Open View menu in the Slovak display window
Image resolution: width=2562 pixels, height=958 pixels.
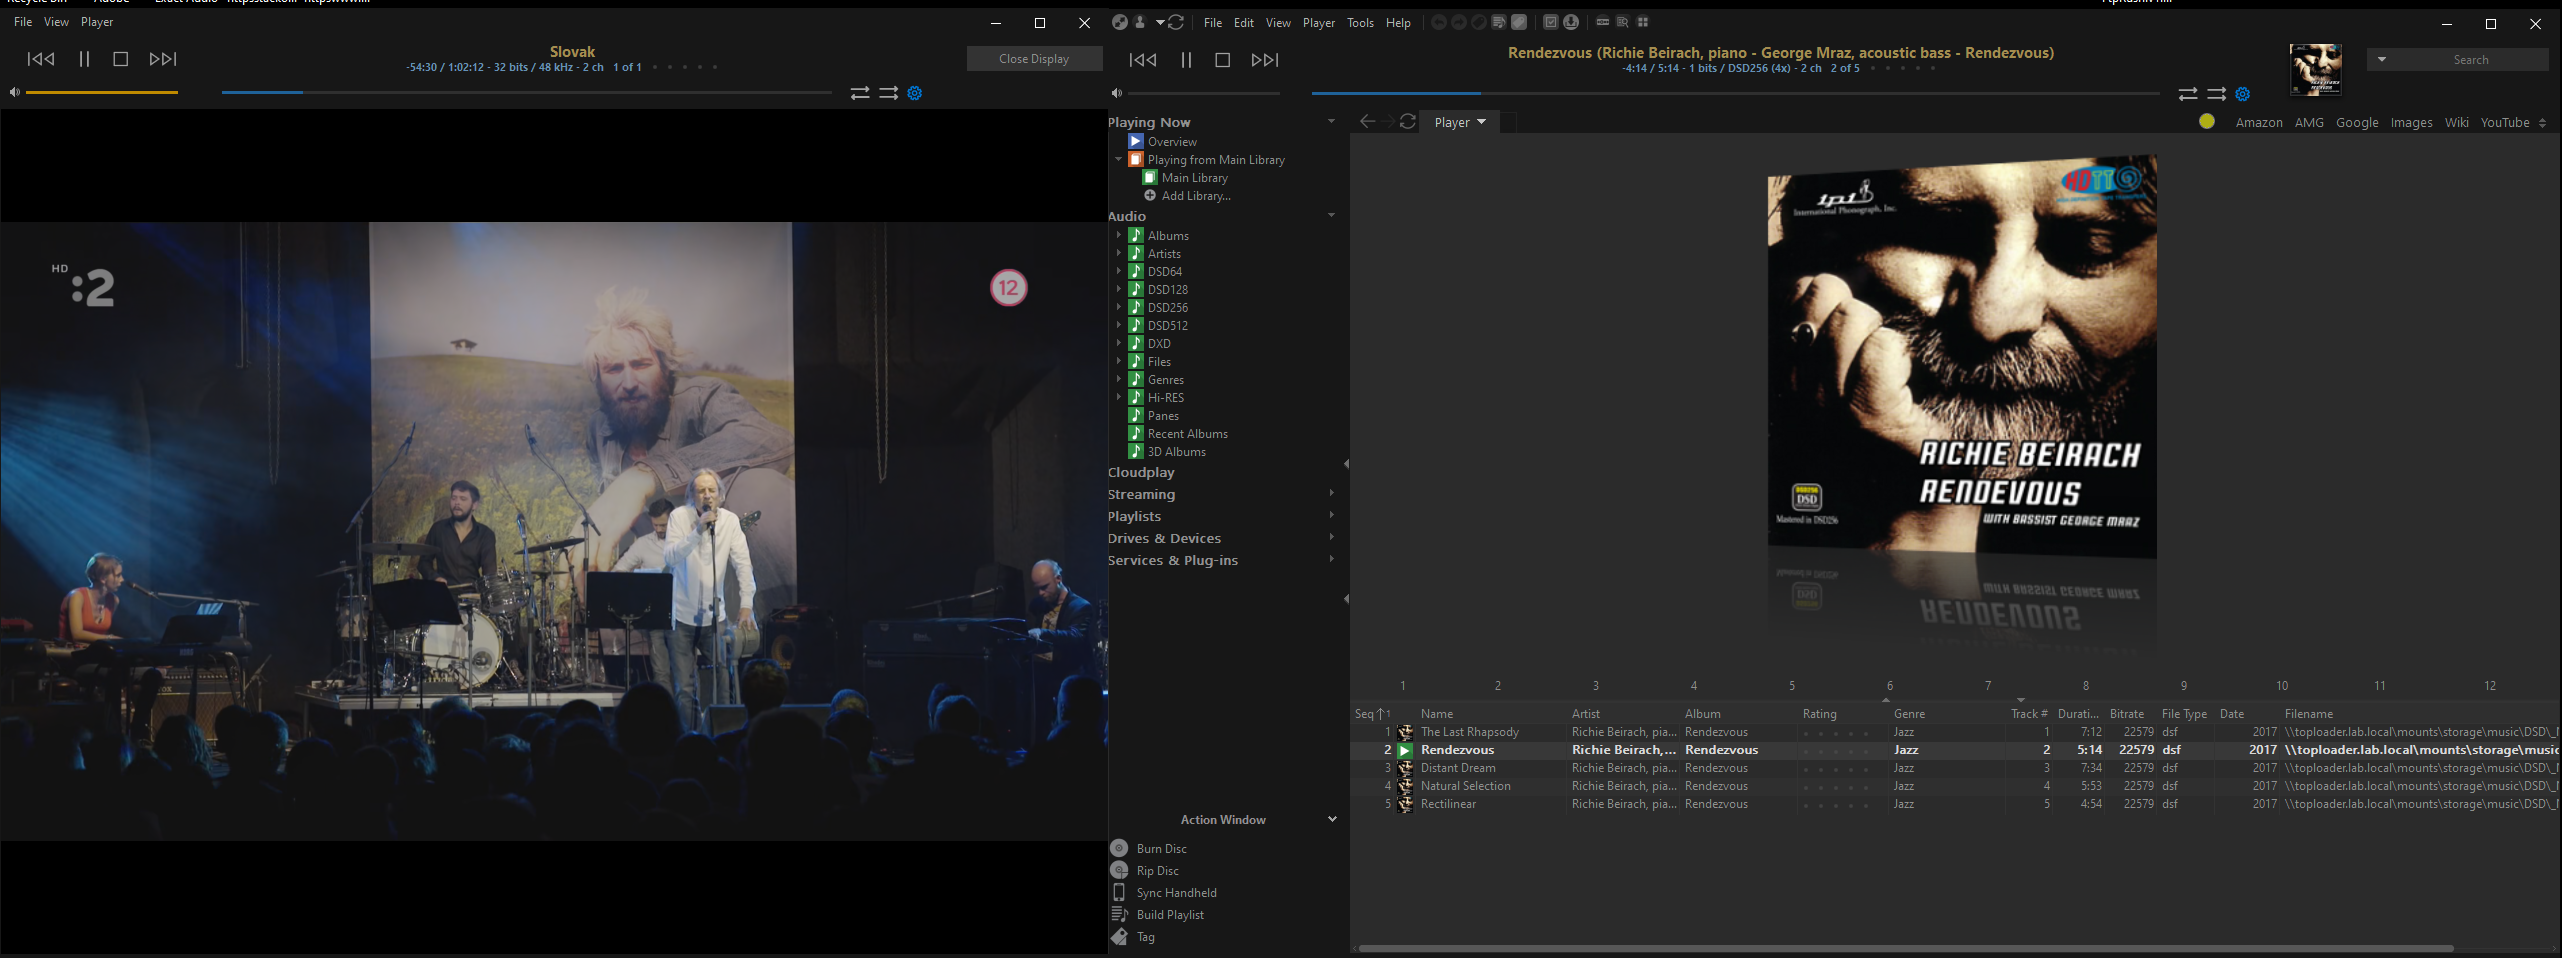point(56,22)
